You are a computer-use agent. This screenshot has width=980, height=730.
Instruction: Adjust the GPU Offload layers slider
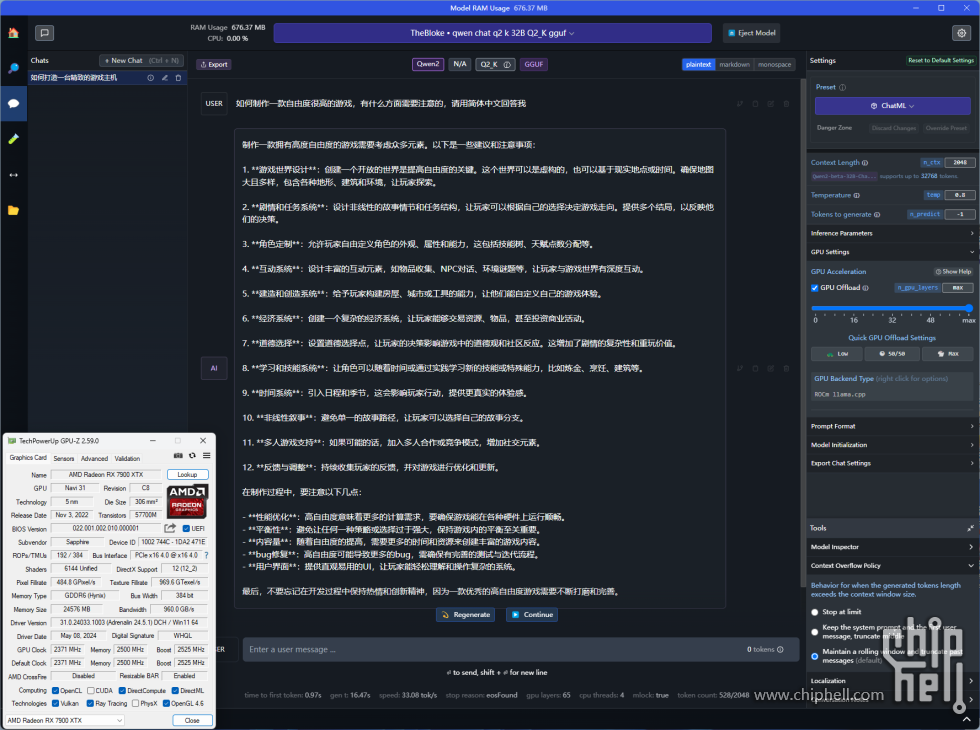(x=892, y=308)
